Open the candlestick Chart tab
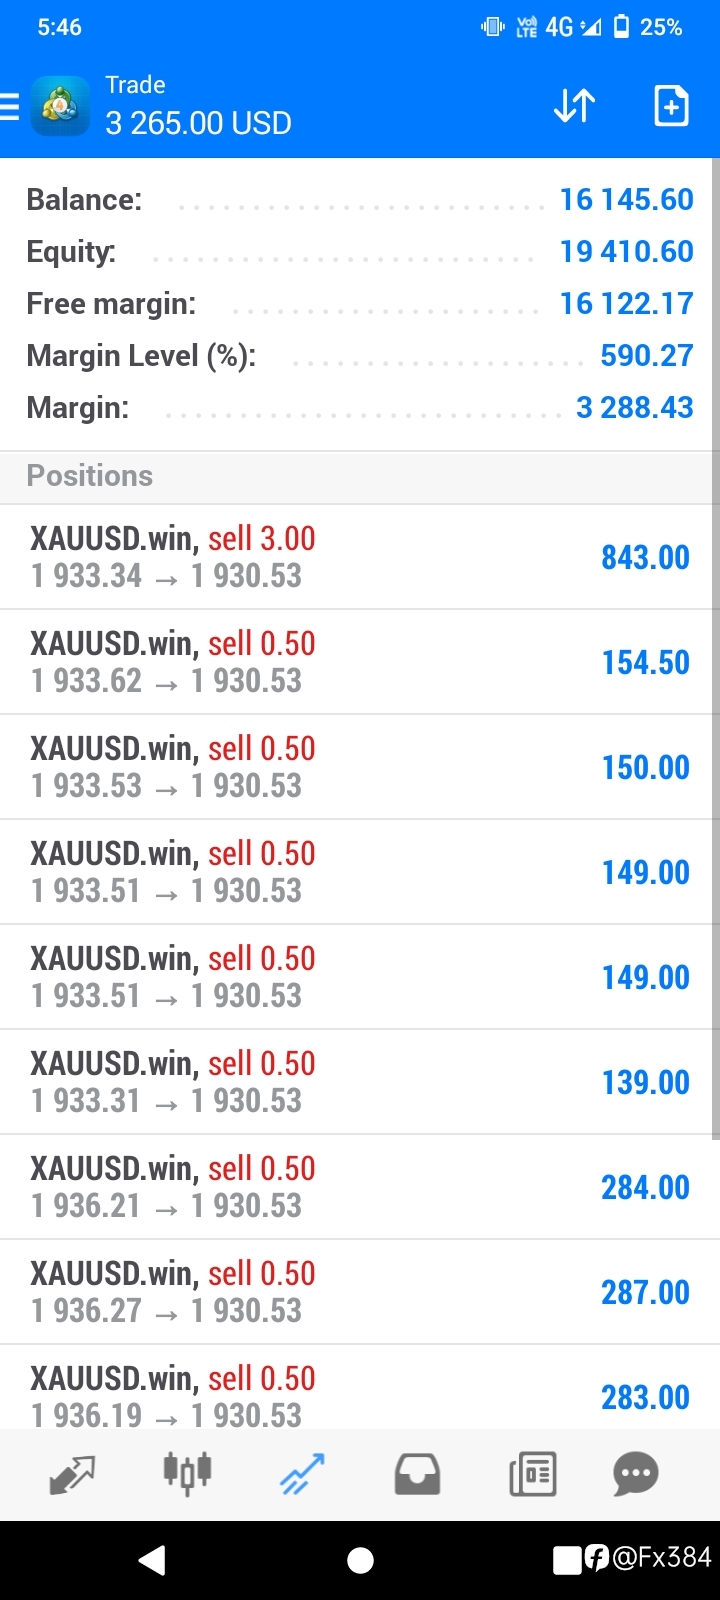Screen dimensions: 720x1600 [x=187, y=1473]
